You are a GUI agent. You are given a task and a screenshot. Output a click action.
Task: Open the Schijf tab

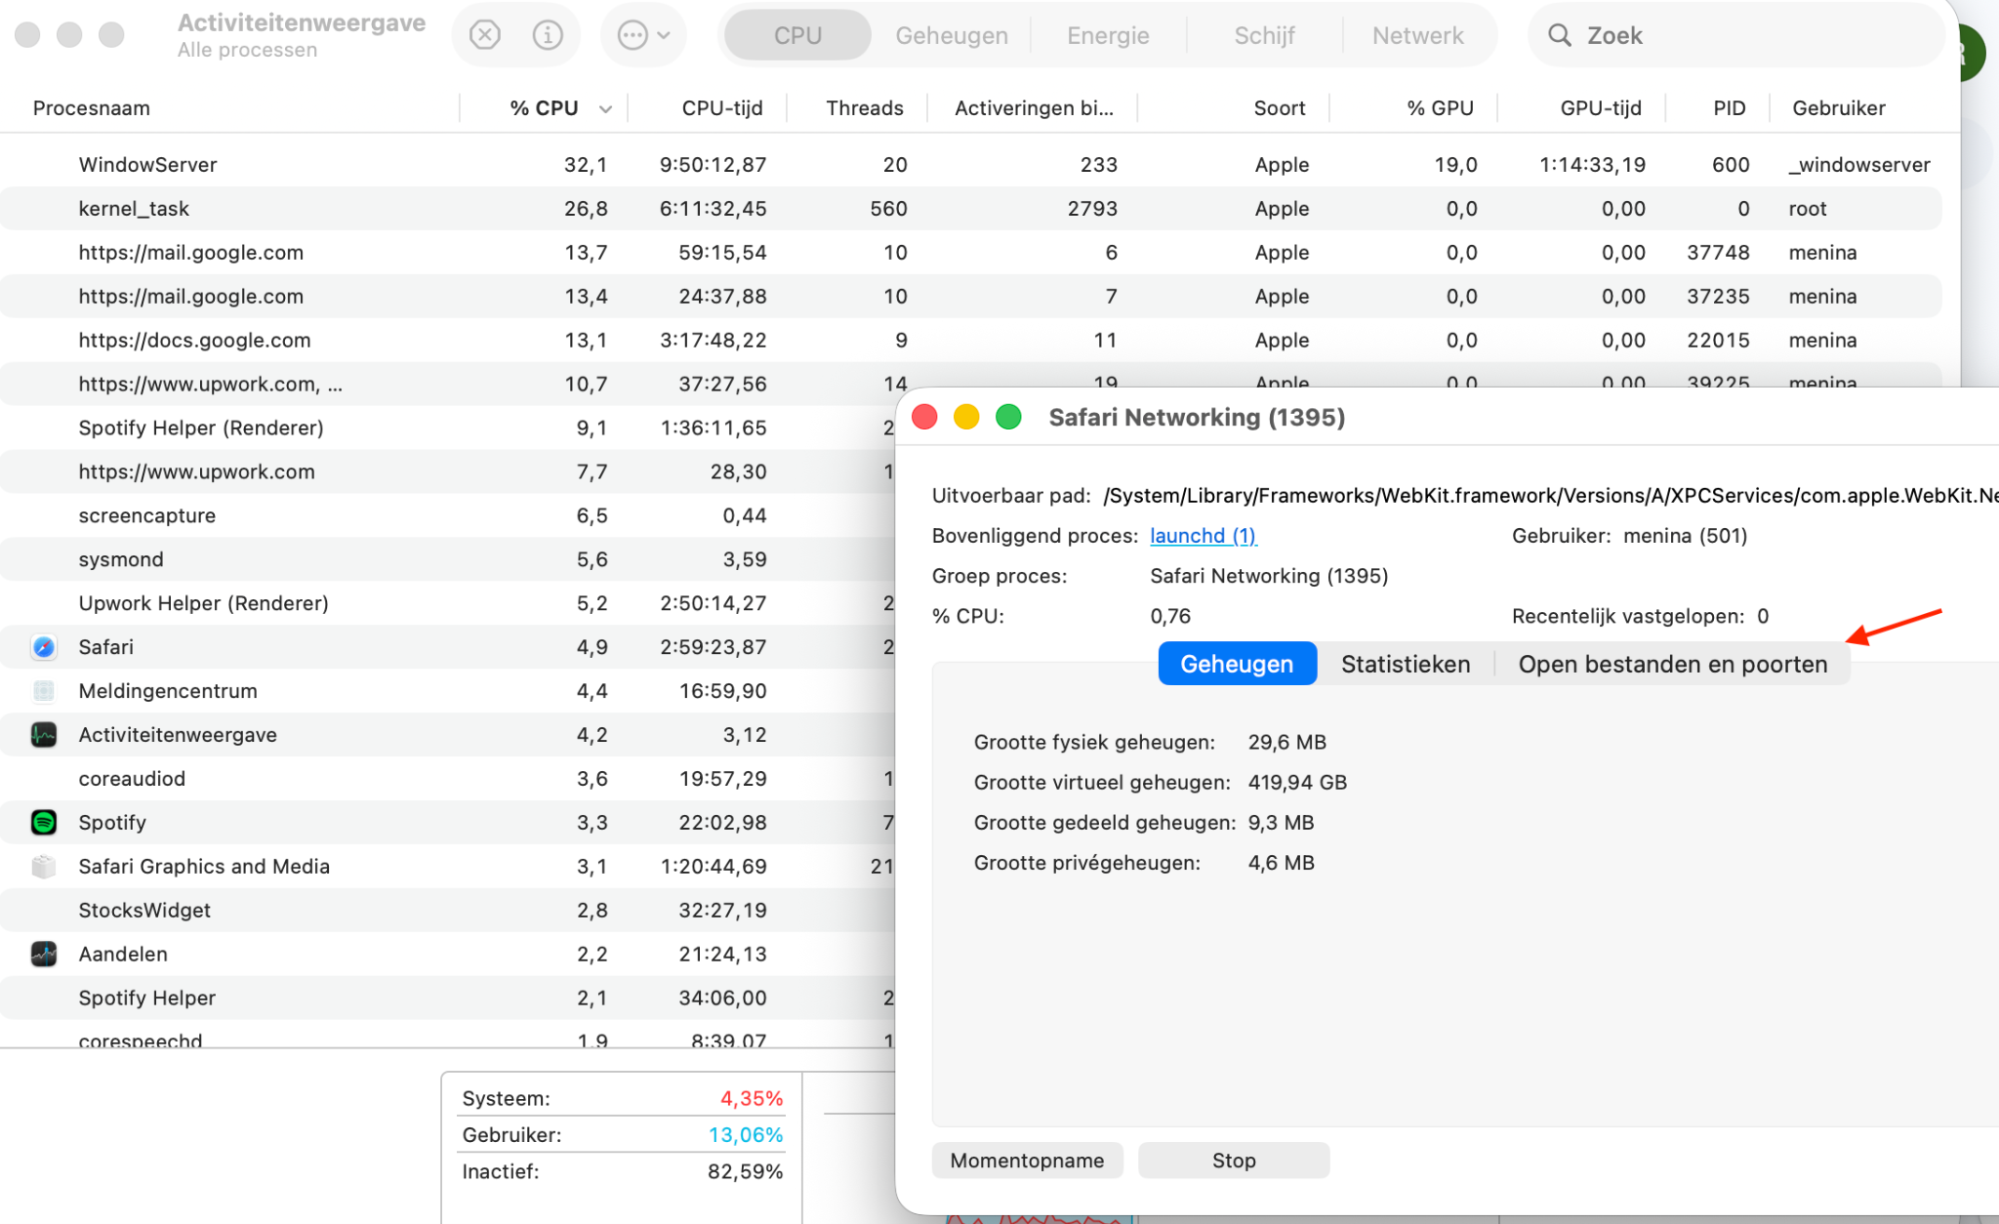point(1263,34)
